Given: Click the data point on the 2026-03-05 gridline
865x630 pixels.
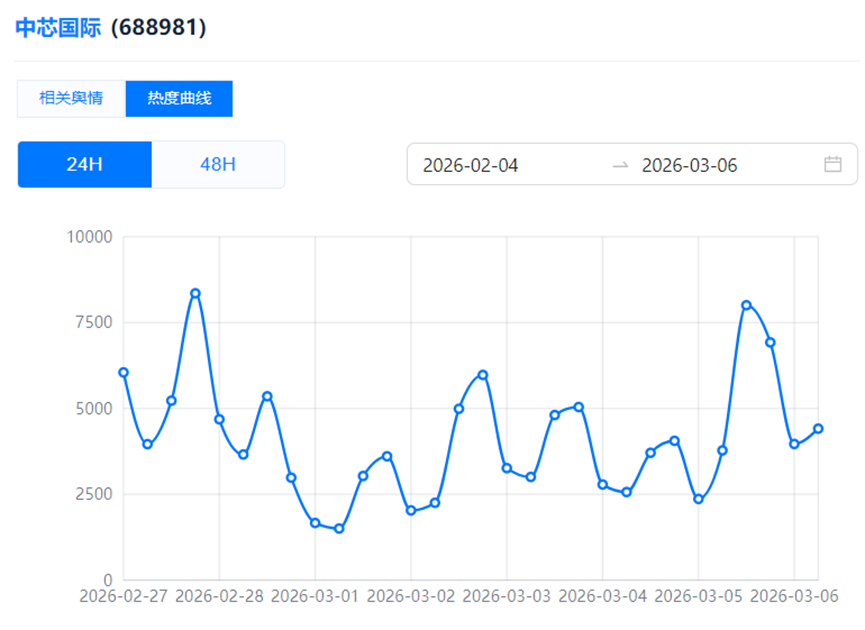Looking at the screenshot, I should 698,499.
